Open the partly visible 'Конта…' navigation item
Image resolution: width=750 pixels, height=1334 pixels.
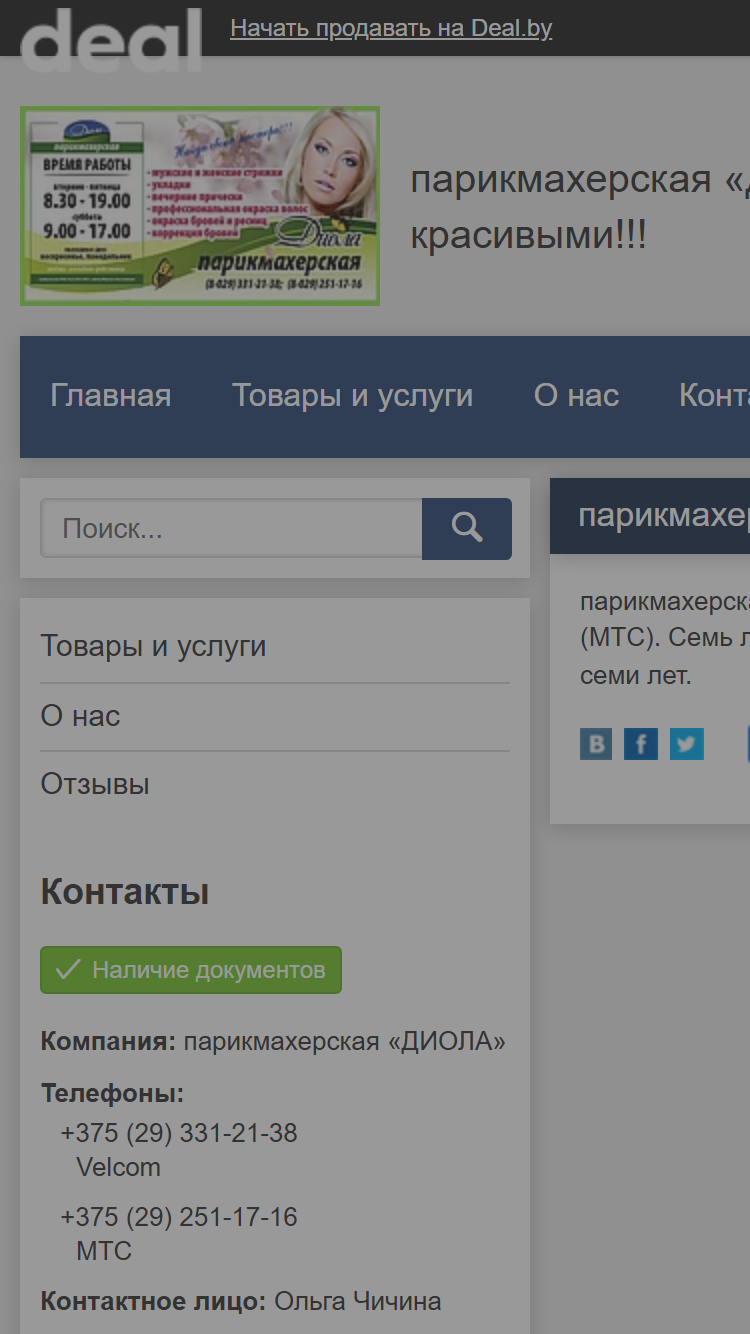point(714,396)
